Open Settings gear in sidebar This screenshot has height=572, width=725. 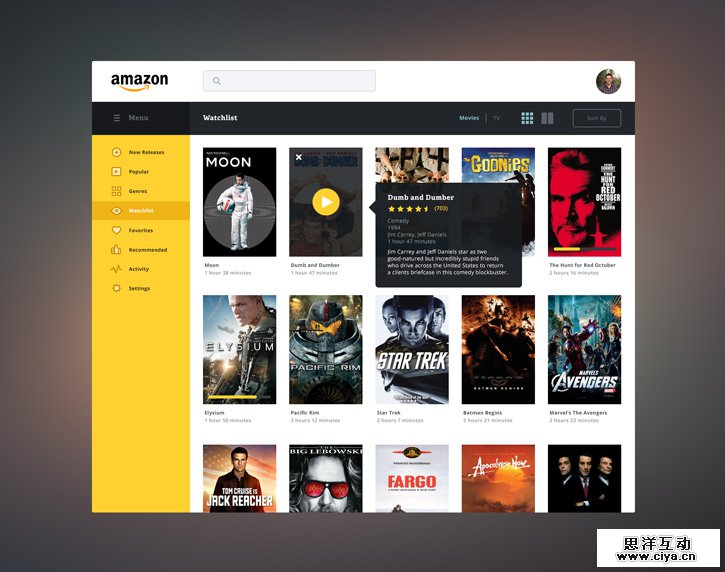pyautogui.click(x=116, y=288)
